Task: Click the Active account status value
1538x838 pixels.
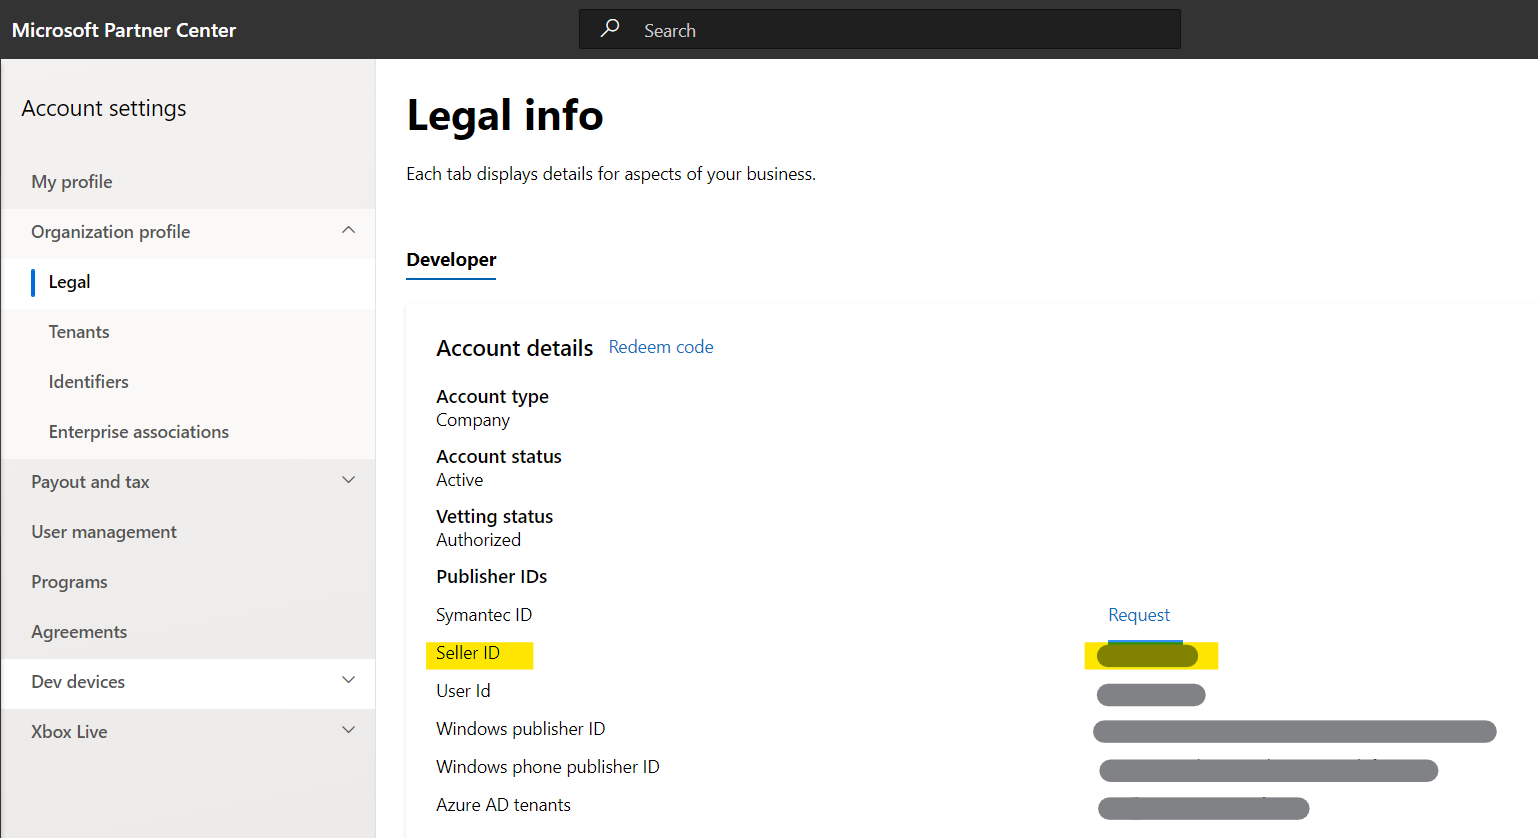Action: (460, 480)
